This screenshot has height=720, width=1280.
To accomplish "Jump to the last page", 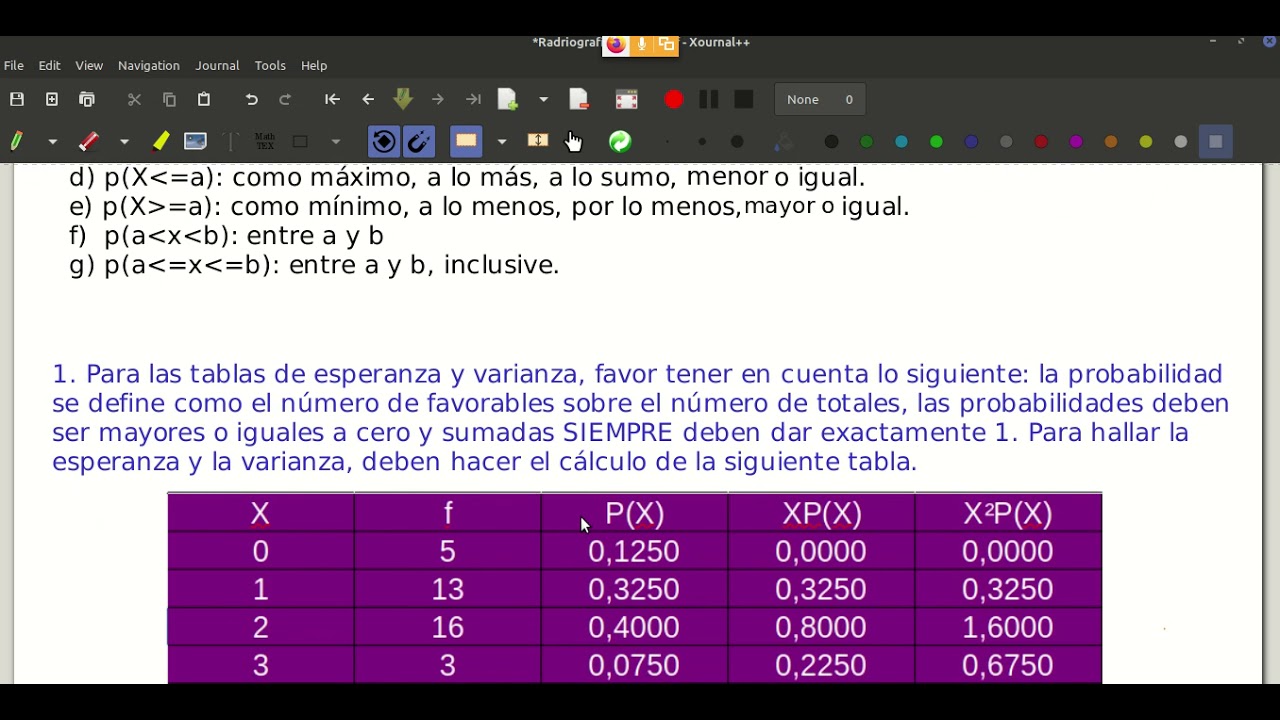I will [x=473, y=99].
